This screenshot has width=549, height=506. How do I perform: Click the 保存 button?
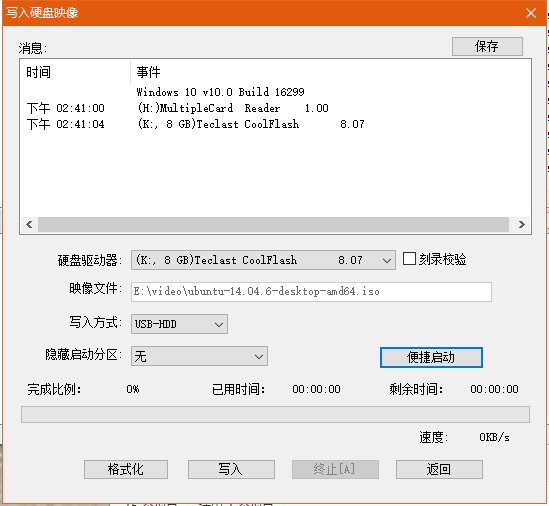[487, 46]
